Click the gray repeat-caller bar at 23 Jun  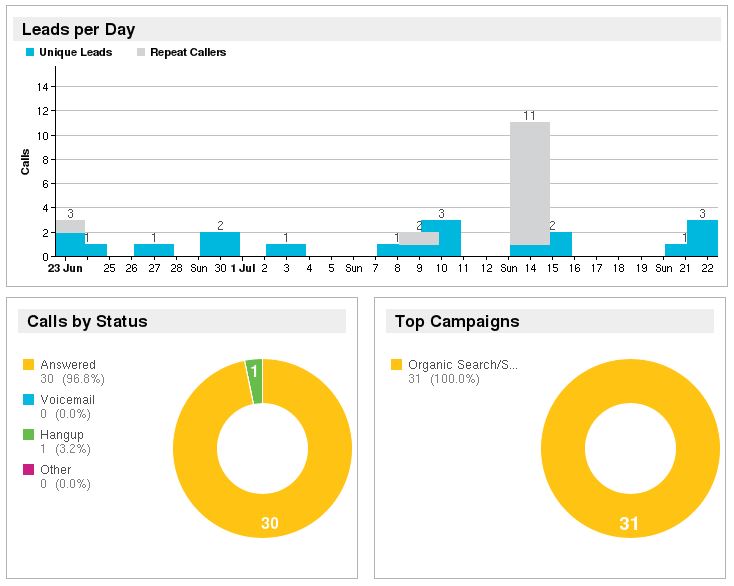(x=70, y=226)
